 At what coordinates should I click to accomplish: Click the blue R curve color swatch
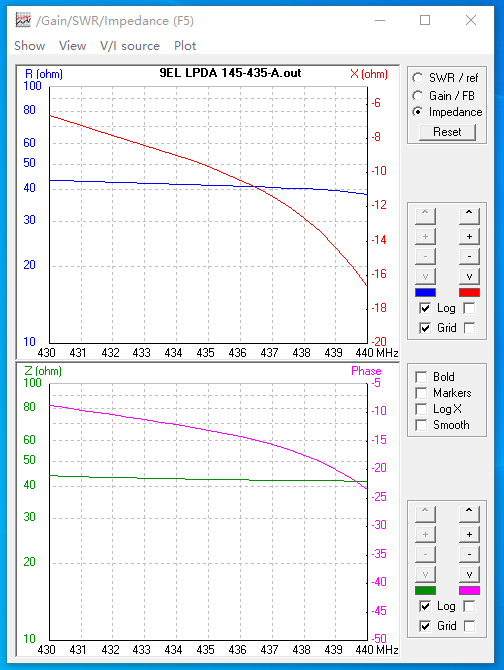coord(425,292)
